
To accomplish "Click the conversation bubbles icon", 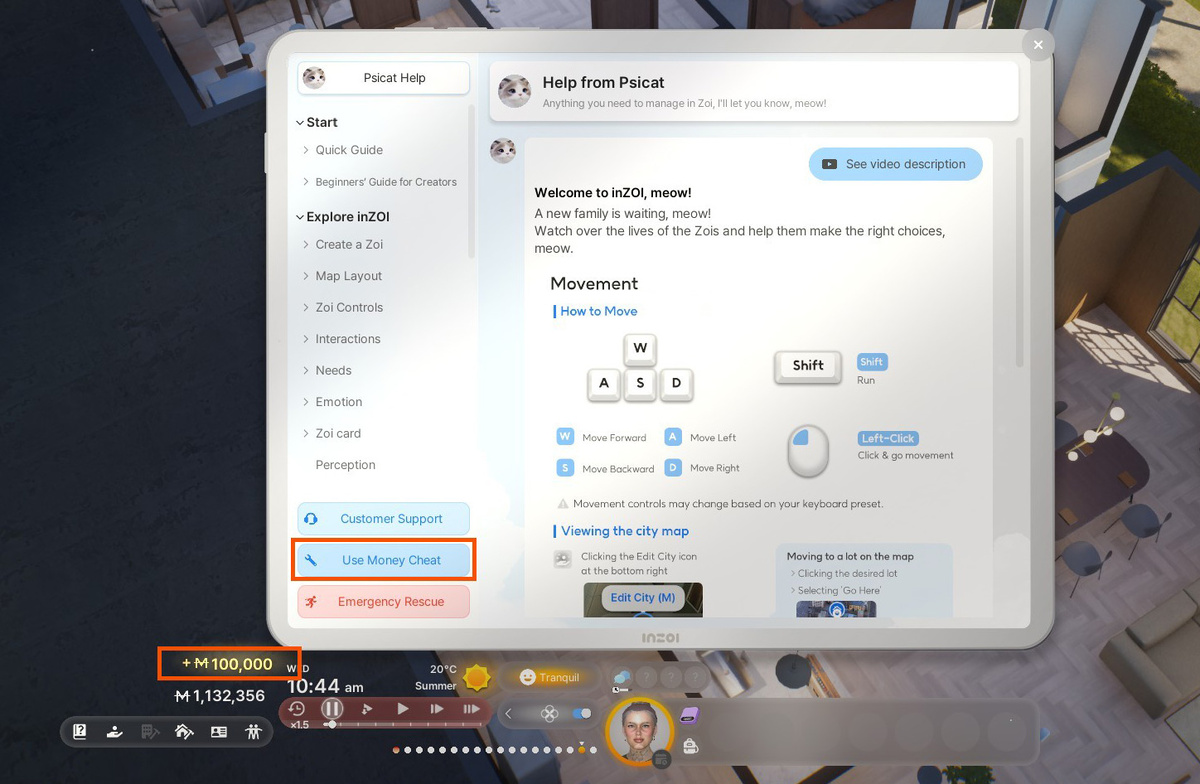I will pos(622,679).
